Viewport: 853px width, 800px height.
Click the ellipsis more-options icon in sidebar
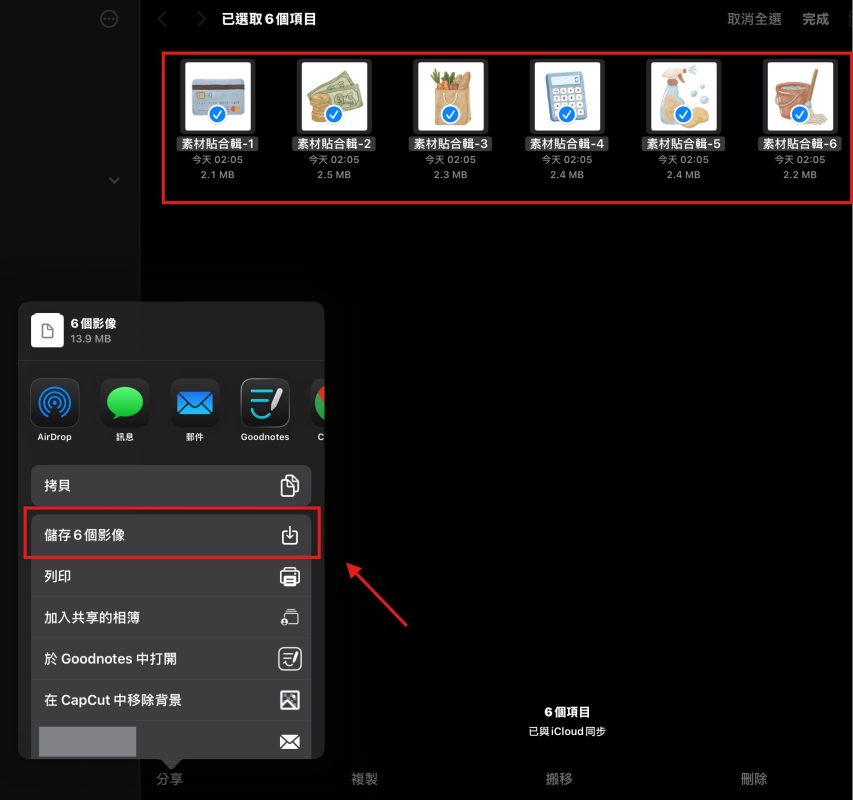click(110, 19)
